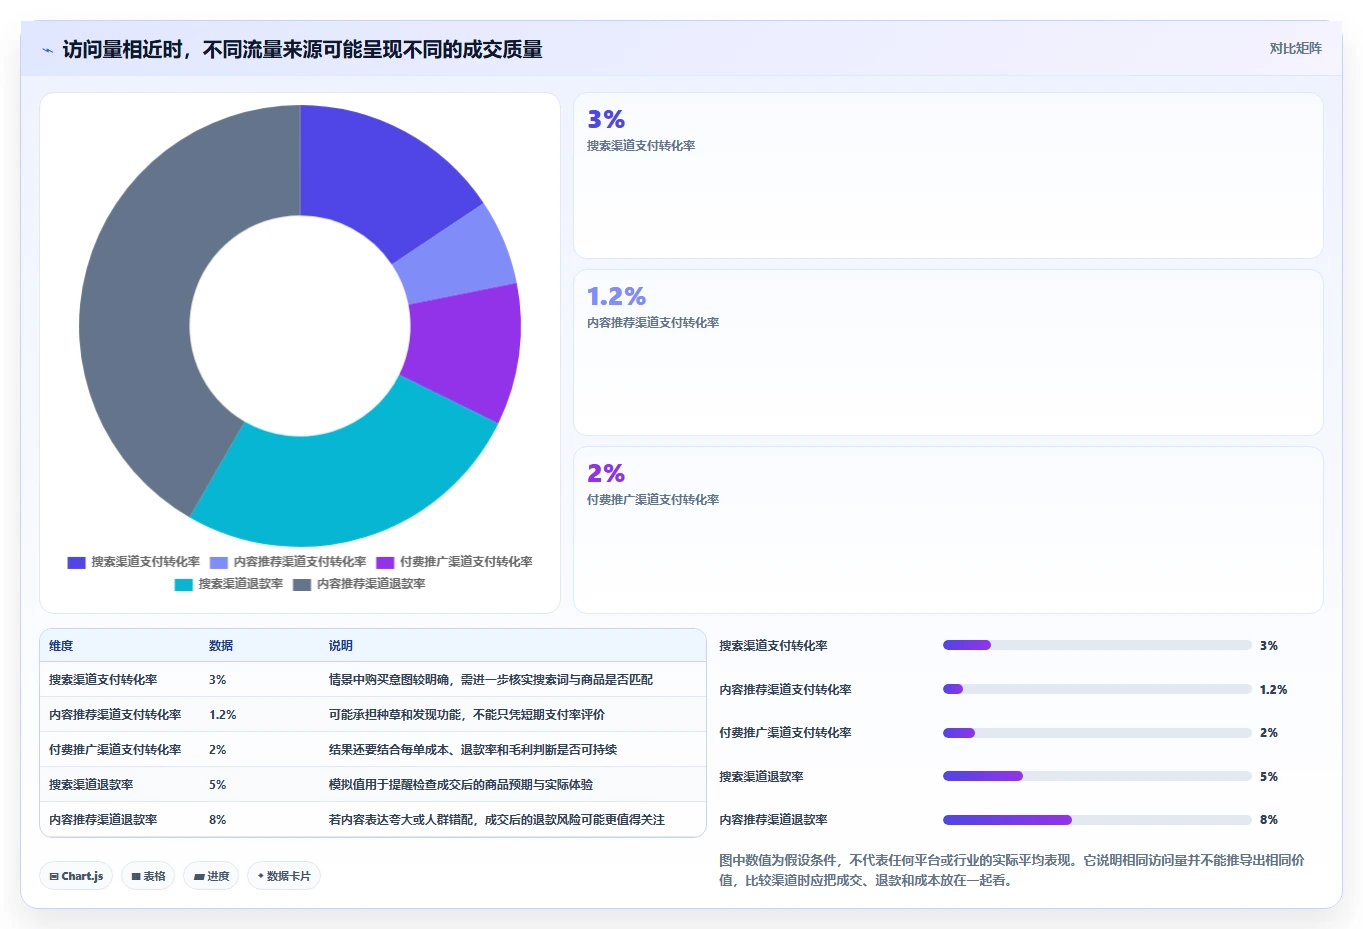This screenshot has height=929, width=1363.
Task: Click progress bar for 内容推荐渠道退款率 8%
Action: click(x=1097, y=820)
